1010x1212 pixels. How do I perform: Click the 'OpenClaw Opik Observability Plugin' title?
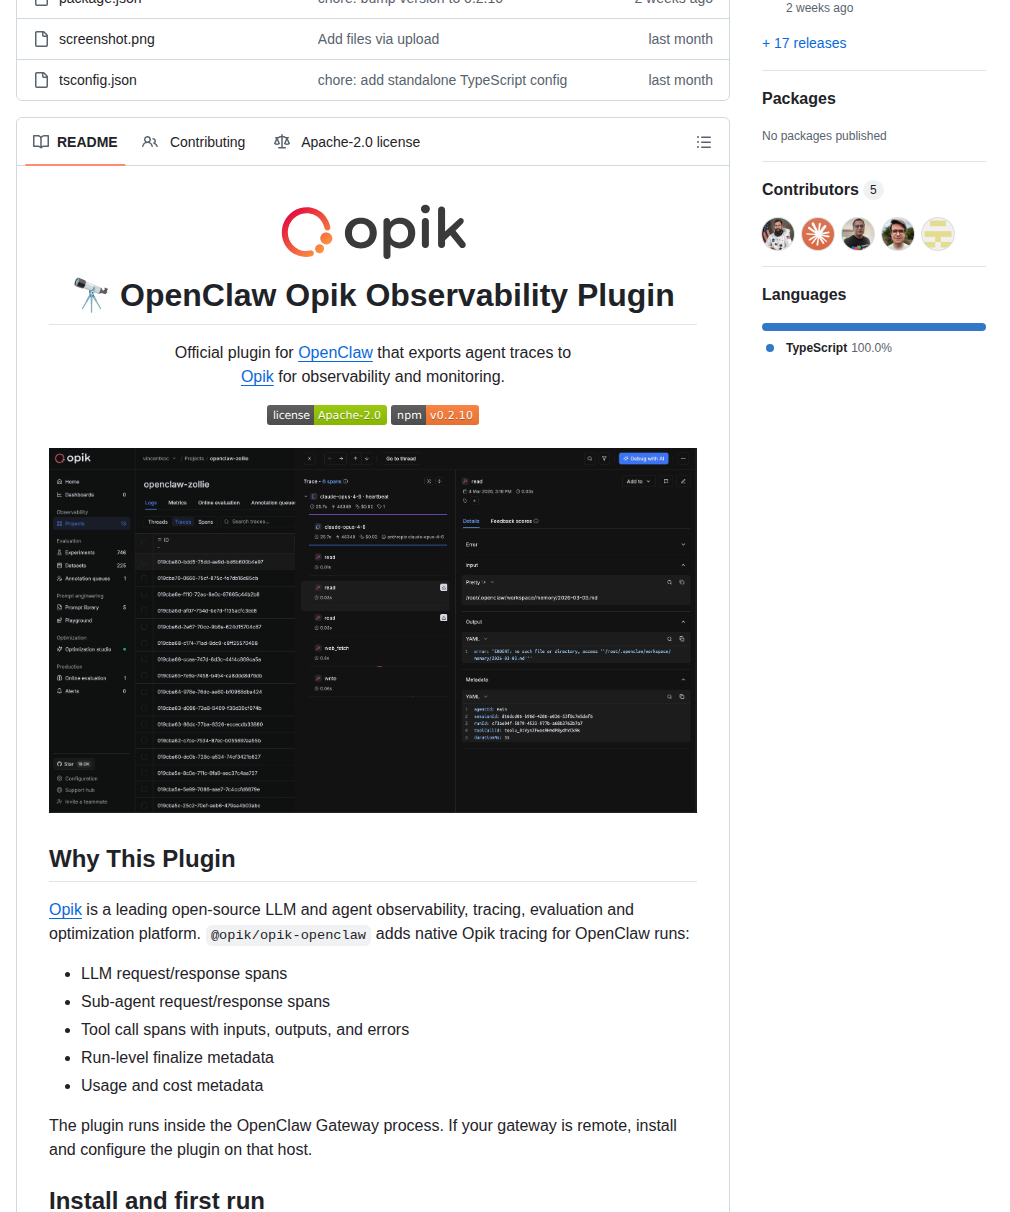[x=397, y=295]
